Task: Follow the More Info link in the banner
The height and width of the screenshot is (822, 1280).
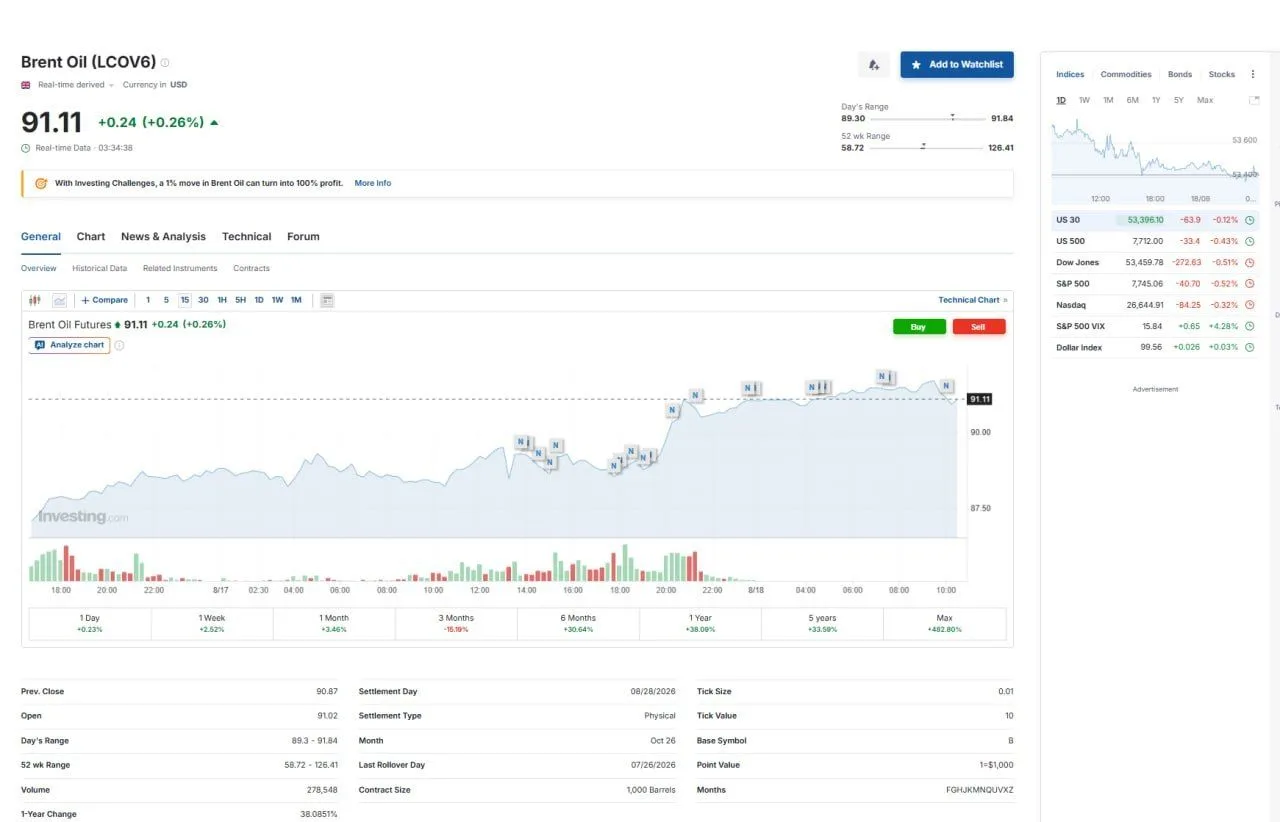Action: click(x=373, y=183)
